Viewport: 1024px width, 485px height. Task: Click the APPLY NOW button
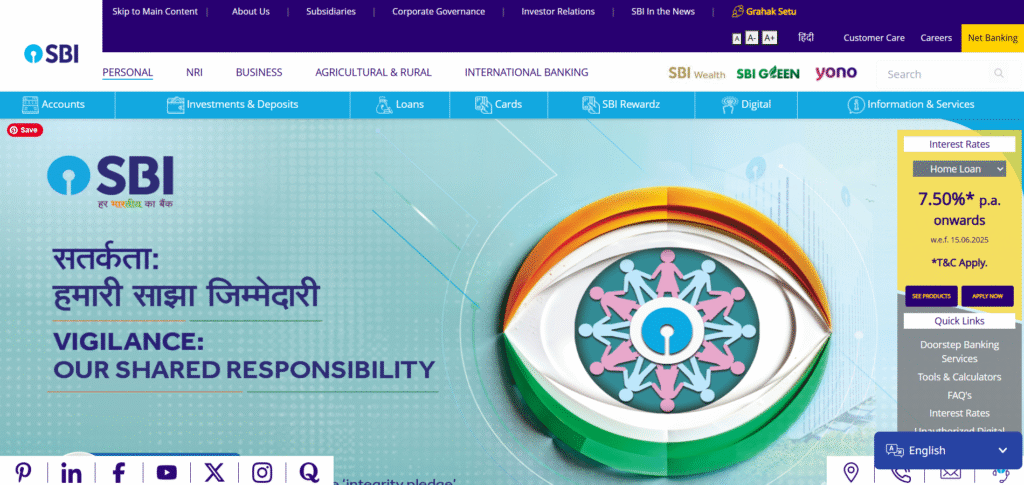tap(987, 296)
